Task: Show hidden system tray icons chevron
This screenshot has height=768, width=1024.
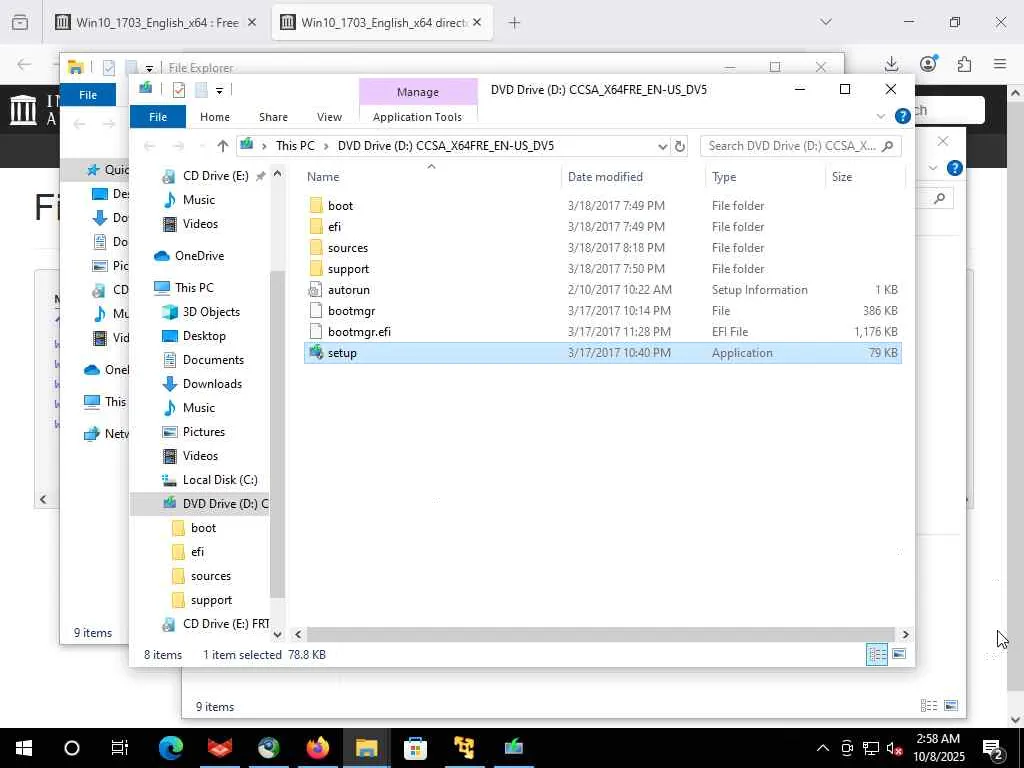Action: (823, 748)
